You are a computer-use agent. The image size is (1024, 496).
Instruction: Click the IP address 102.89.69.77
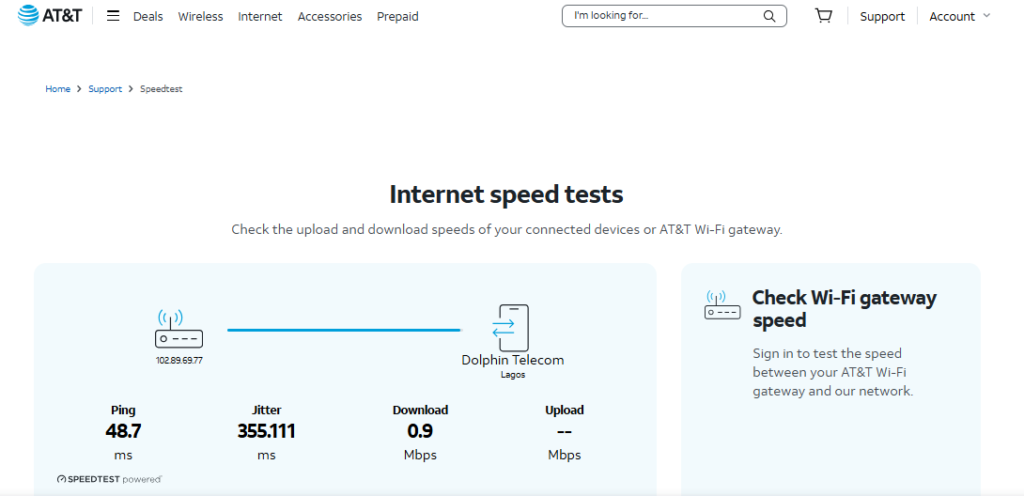[179, 360]
